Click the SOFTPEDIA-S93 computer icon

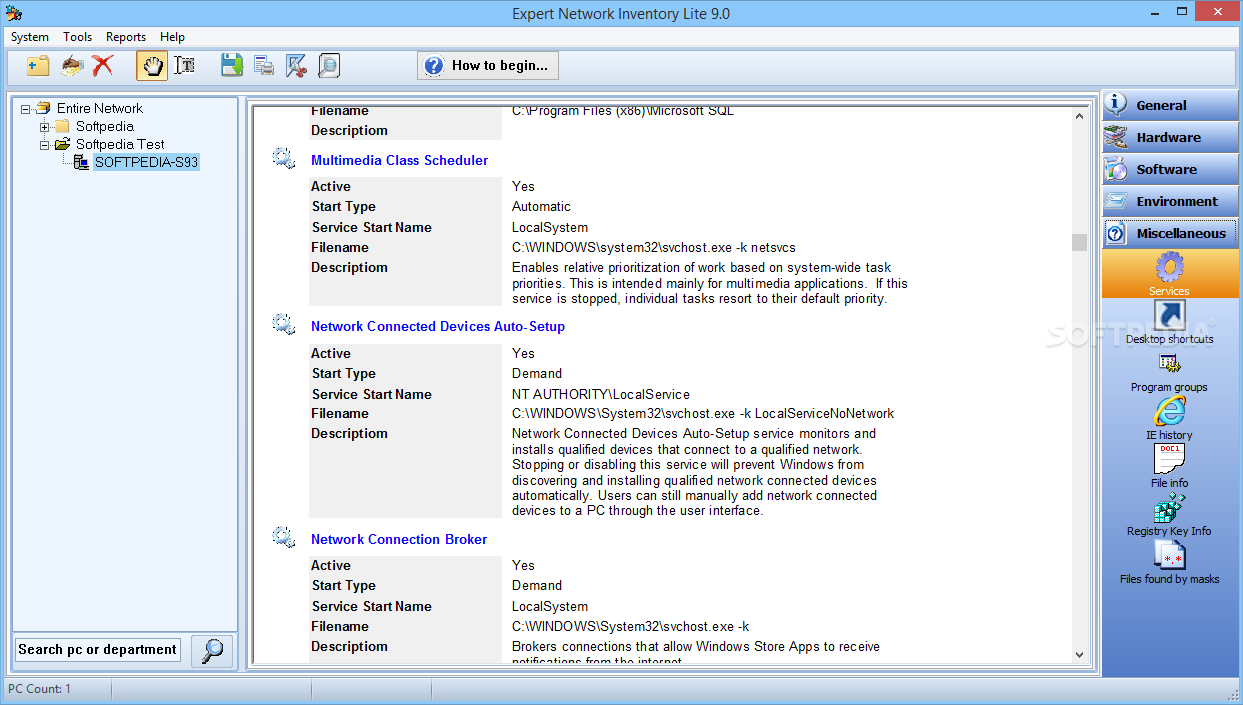81,162
